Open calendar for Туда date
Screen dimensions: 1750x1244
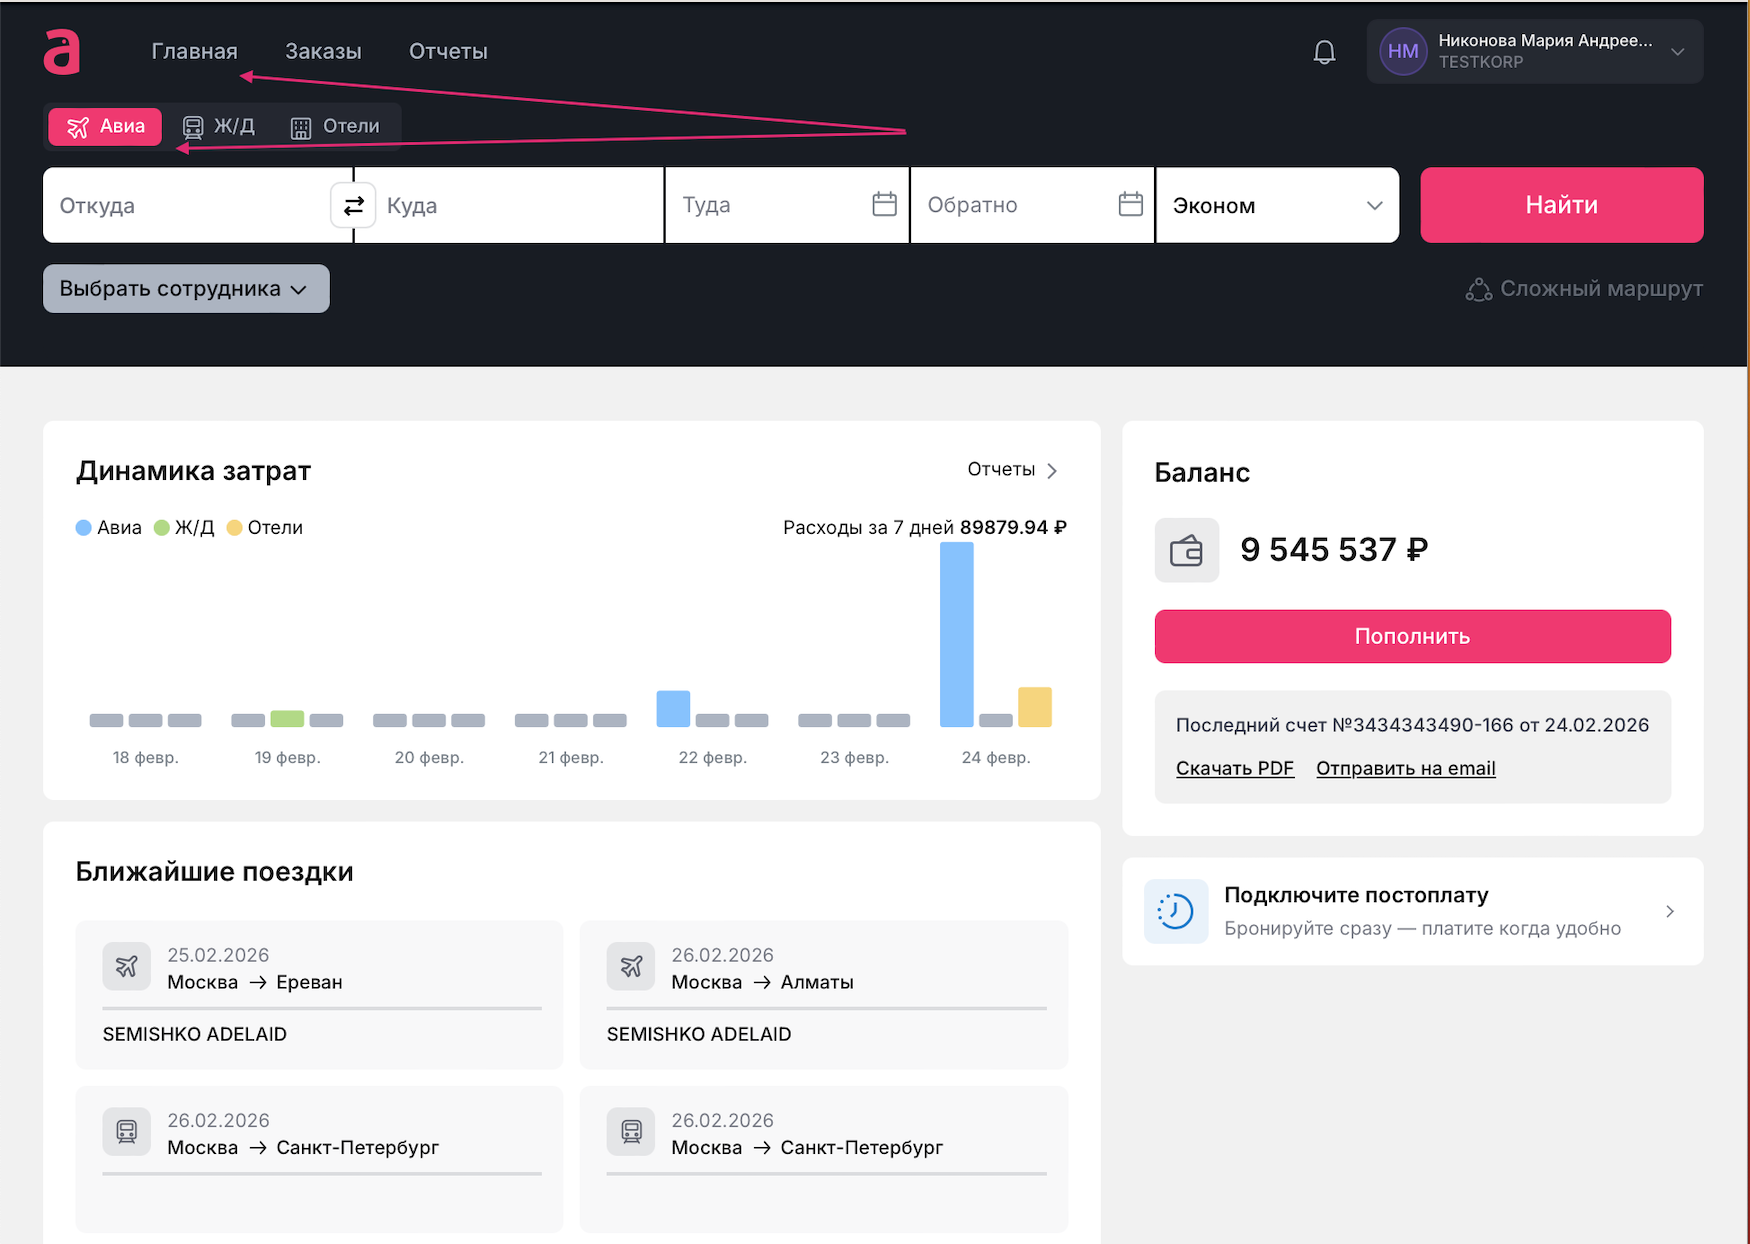(x=884, y=204)
